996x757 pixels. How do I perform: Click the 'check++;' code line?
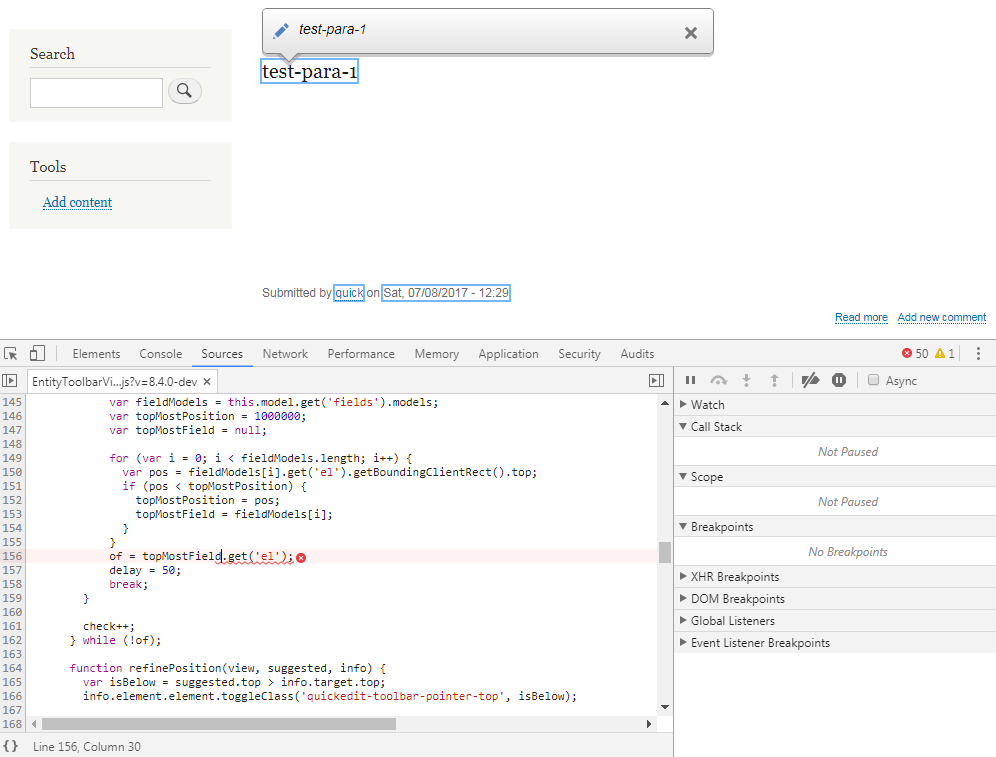[109, 626]
